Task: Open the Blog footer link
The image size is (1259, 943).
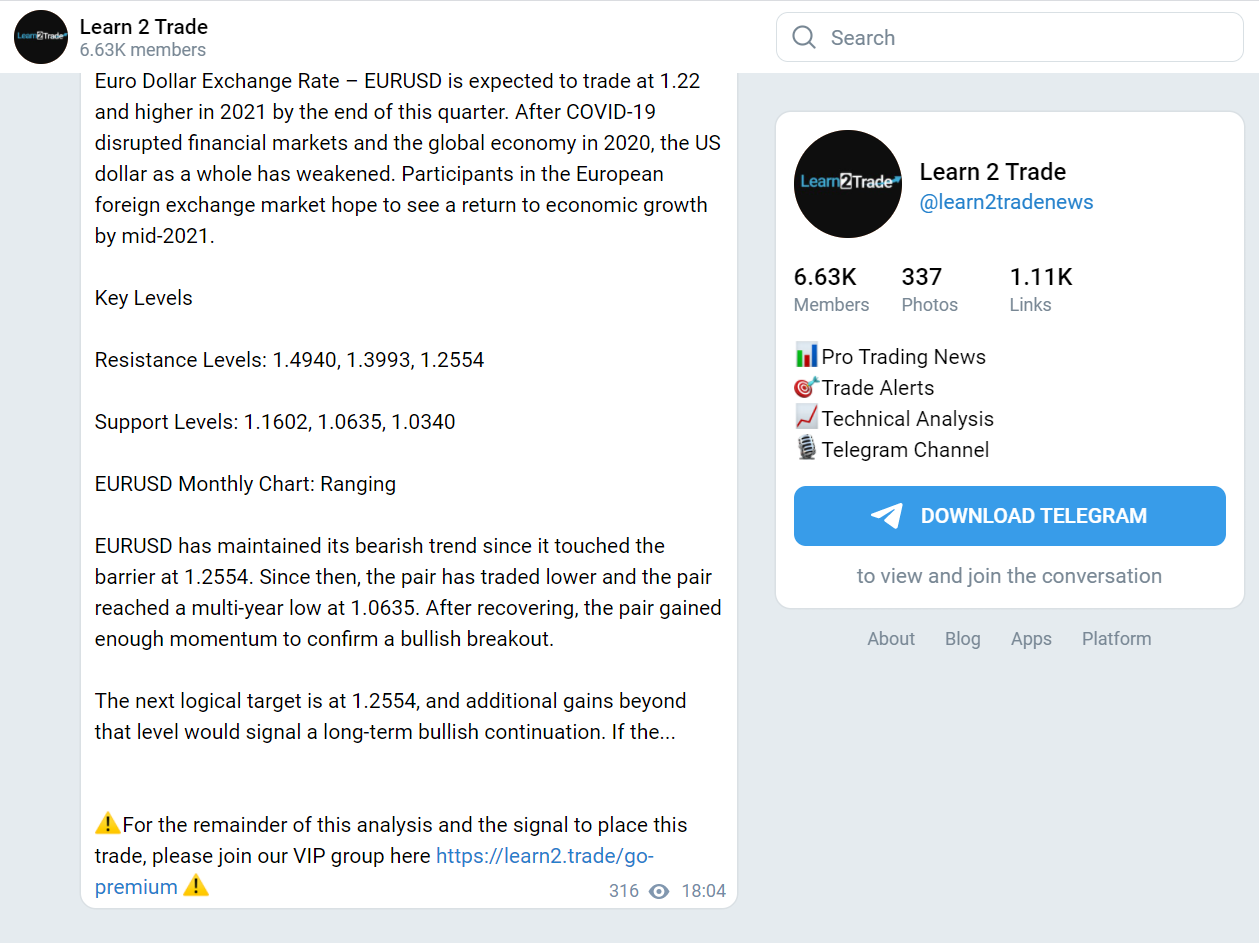Action: pyautogui.click(x=963, y=639)
